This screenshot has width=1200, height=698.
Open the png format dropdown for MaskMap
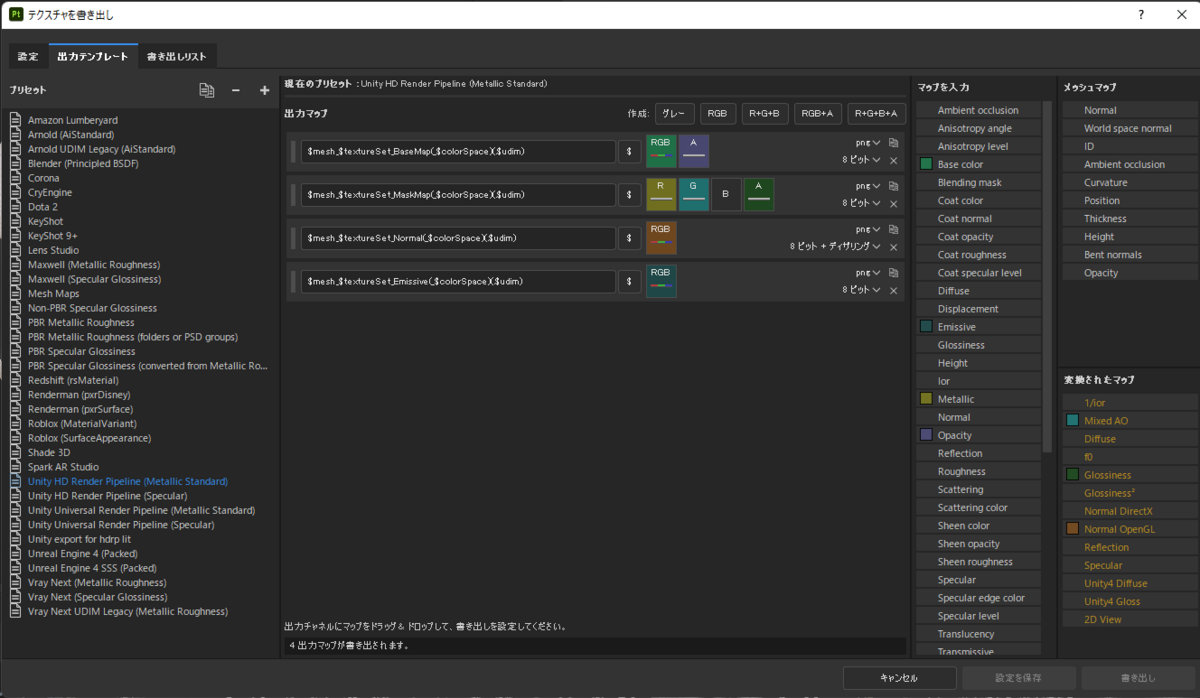(x=867, y=186)
